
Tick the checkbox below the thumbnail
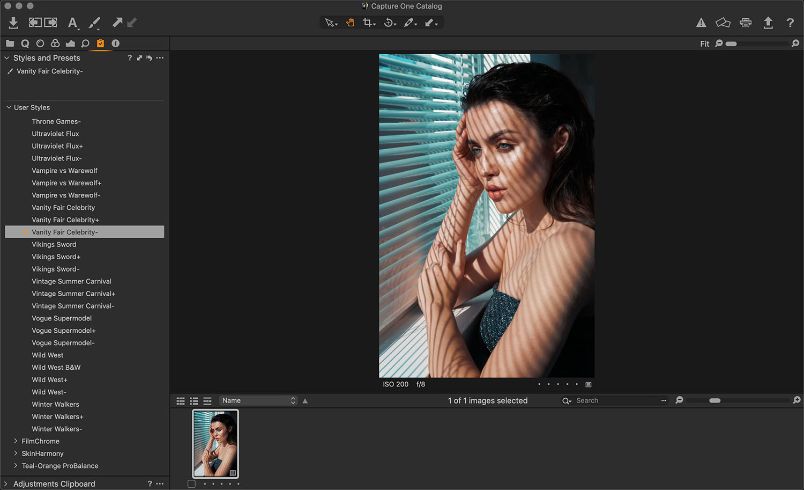(192, 483)
